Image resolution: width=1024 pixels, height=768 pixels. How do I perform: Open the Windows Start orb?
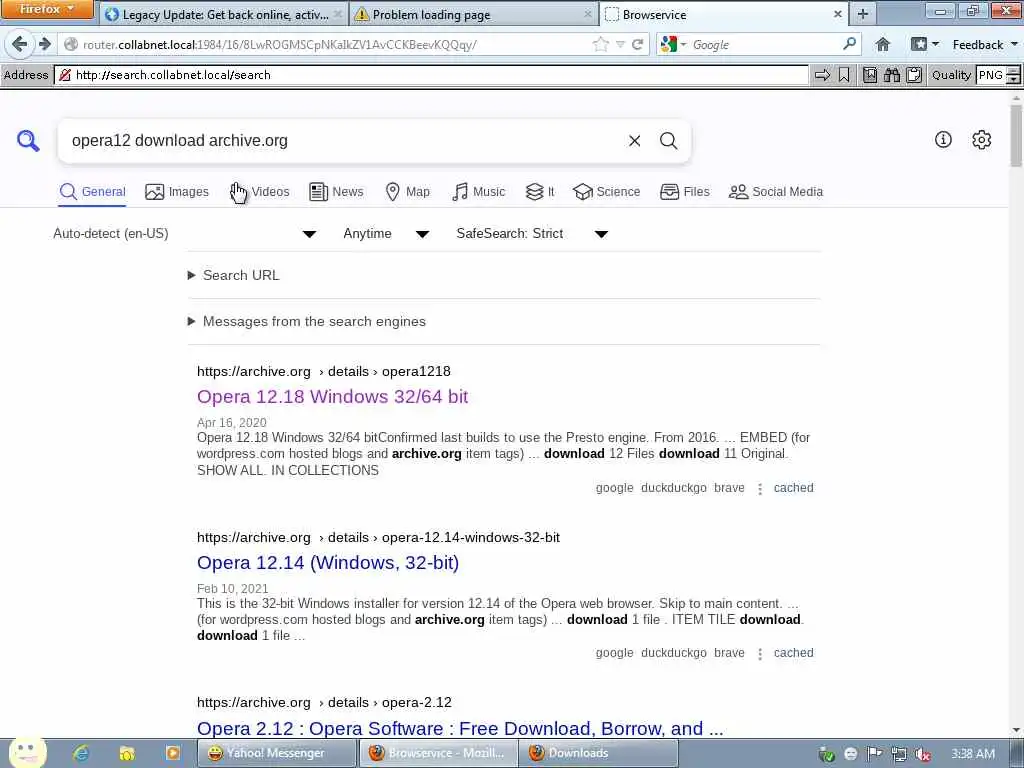click(27, 752)
